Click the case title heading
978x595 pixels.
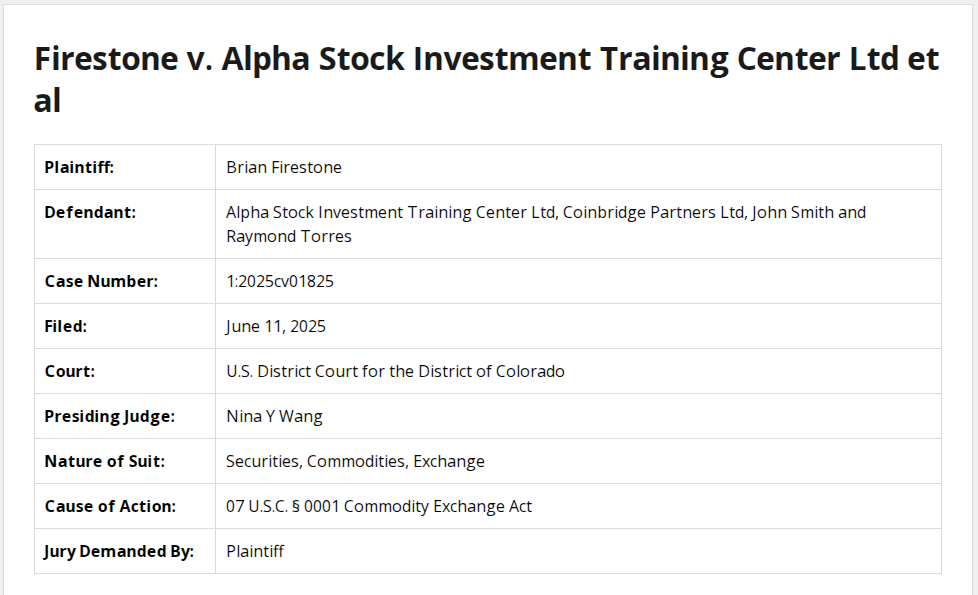pyautogui.click(x=486, y=79)
